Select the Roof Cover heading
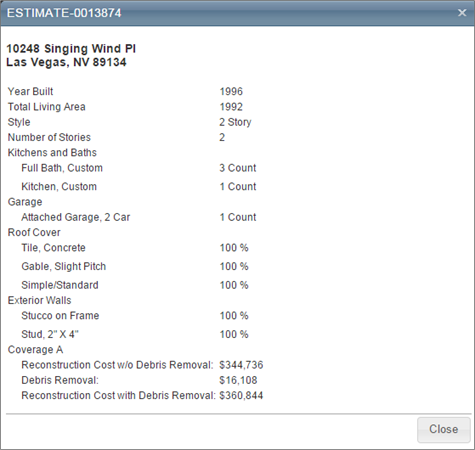 (34, 232)
